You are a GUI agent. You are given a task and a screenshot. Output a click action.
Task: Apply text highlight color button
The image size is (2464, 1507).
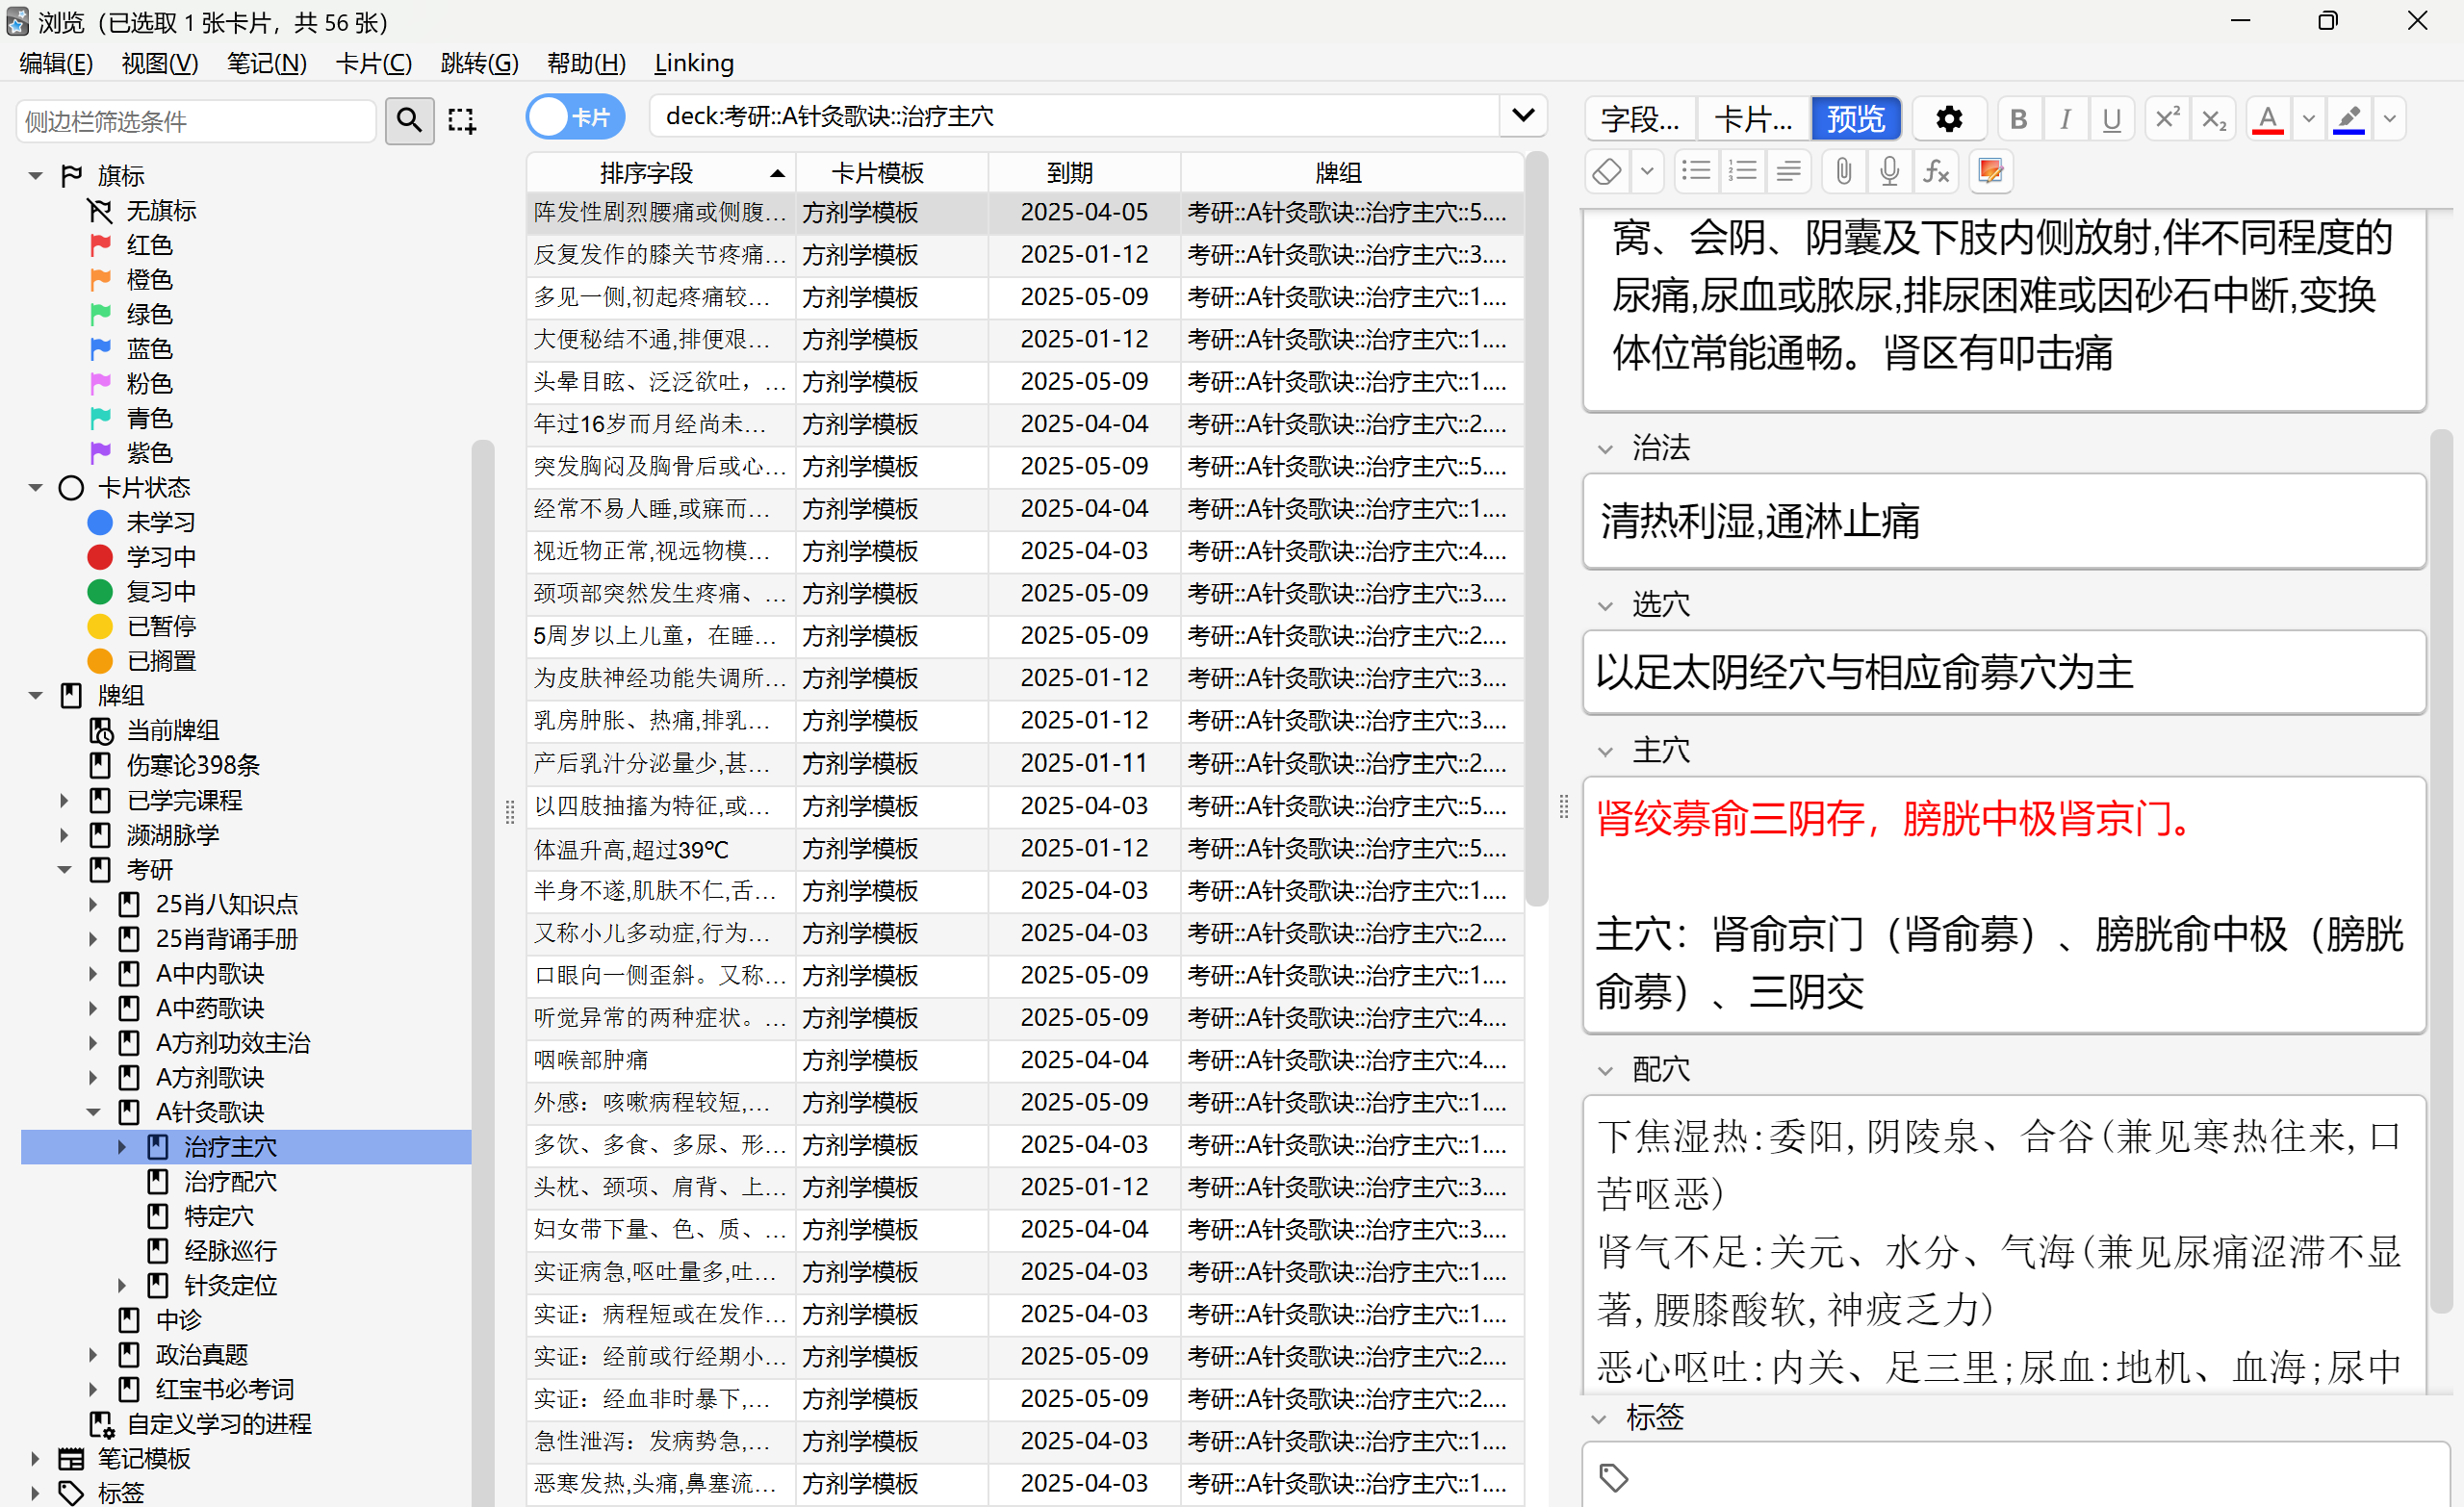click(x=2348, y=119)
